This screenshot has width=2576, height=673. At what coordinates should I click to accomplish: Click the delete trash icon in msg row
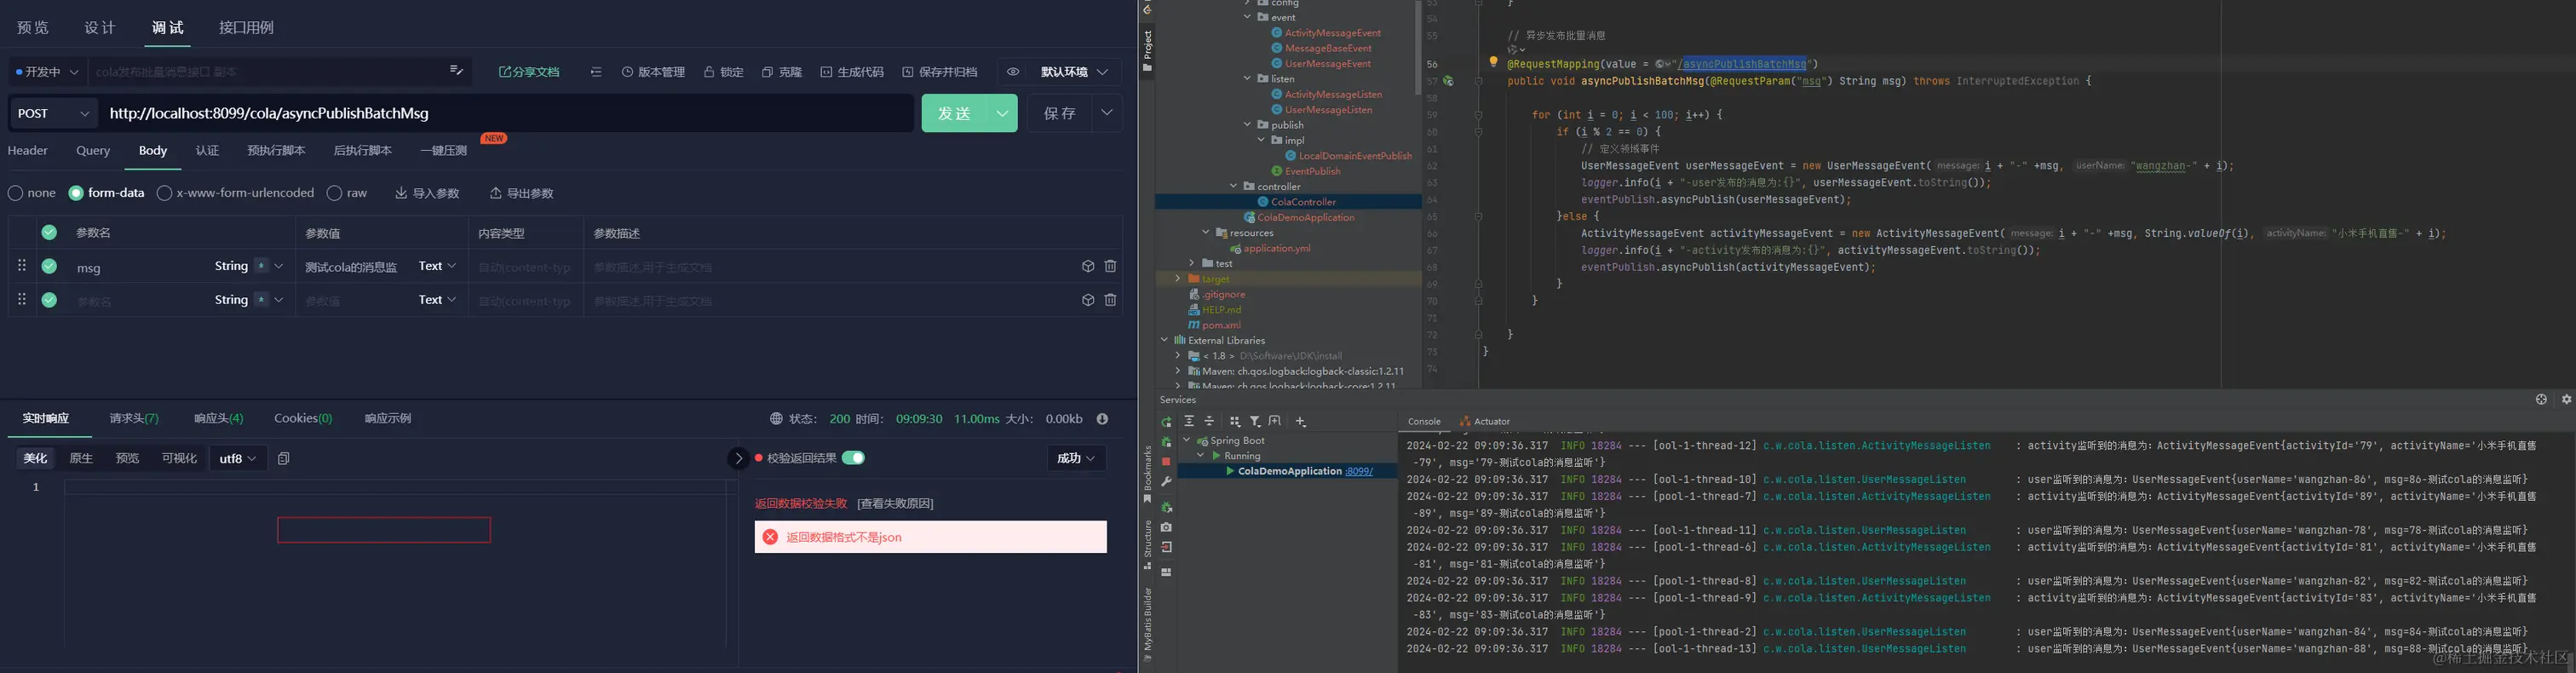pyautogui.click(x=1110, y=266)
